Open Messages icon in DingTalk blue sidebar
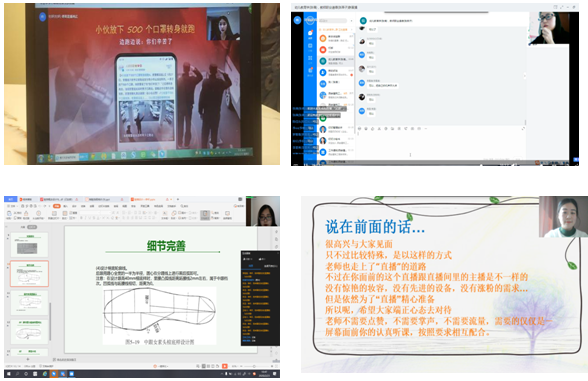 310,34
